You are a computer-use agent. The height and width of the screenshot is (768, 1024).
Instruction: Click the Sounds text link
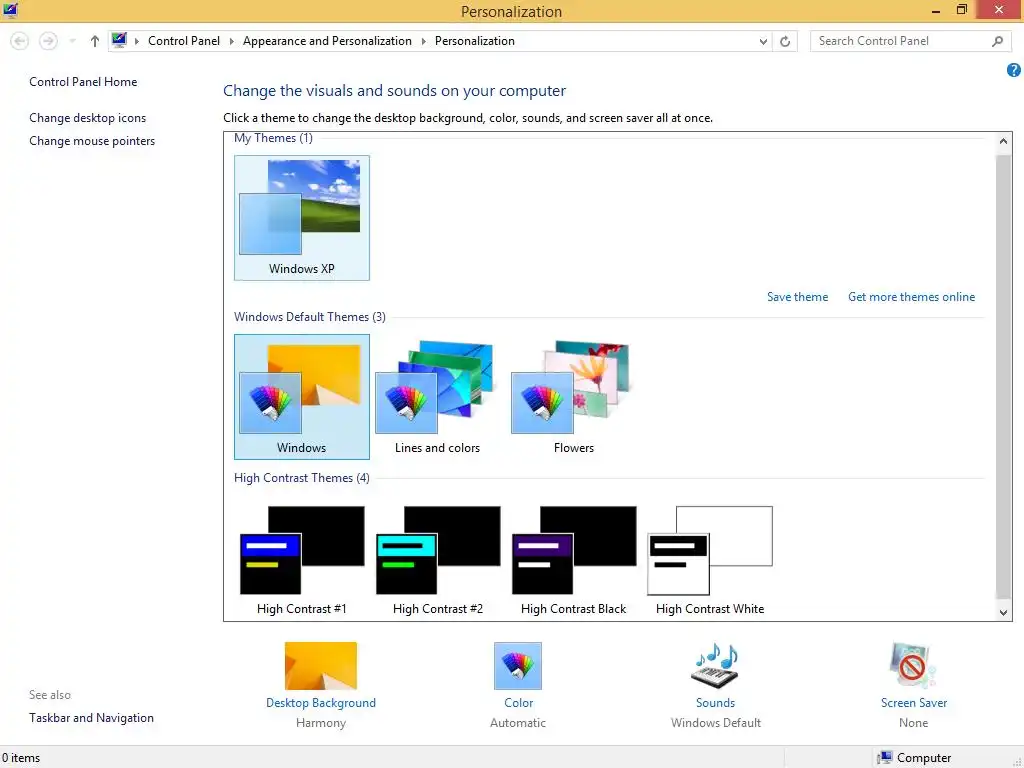tap(715, 703)
